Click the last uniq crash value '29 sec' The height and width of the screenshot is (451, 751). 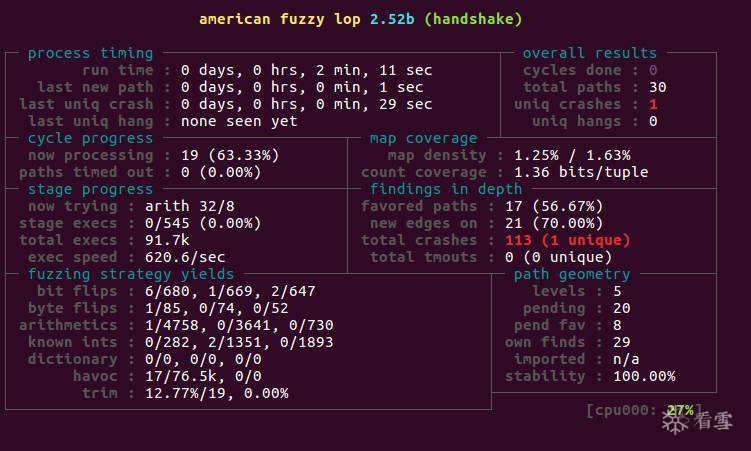click(x=406, y=104)
